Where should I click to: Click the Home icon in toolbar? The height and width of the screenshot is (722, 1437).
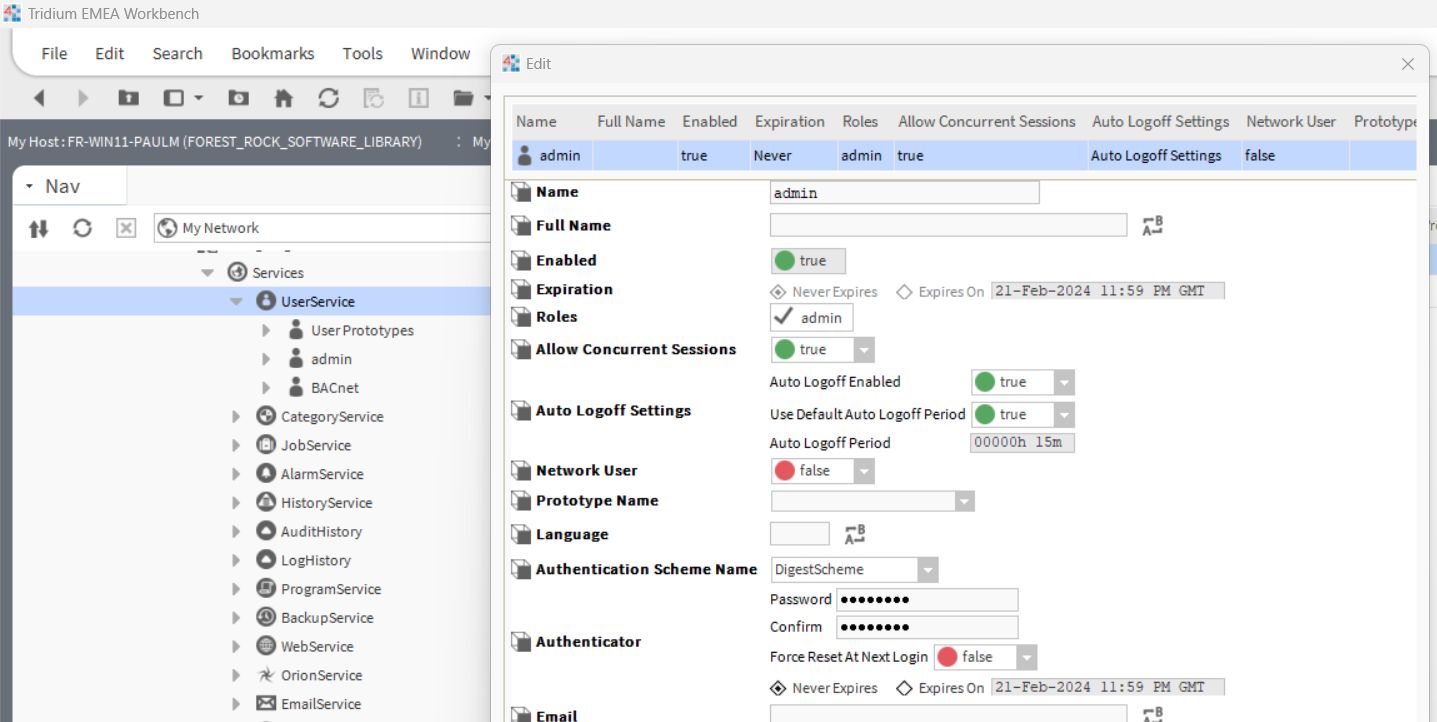click(x=284, y=98)
